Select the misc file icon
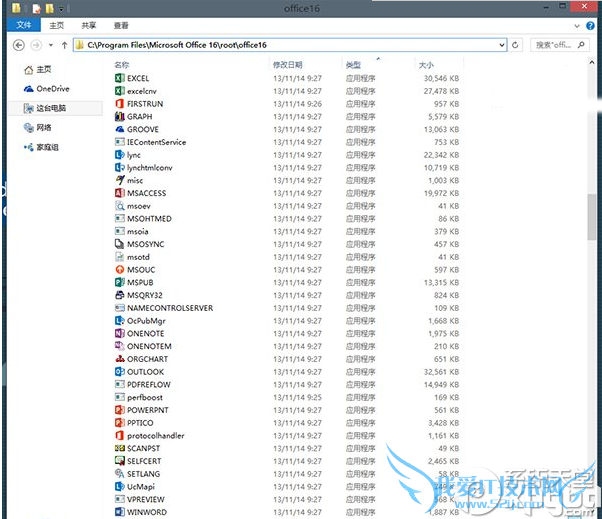 click(120, 180)
